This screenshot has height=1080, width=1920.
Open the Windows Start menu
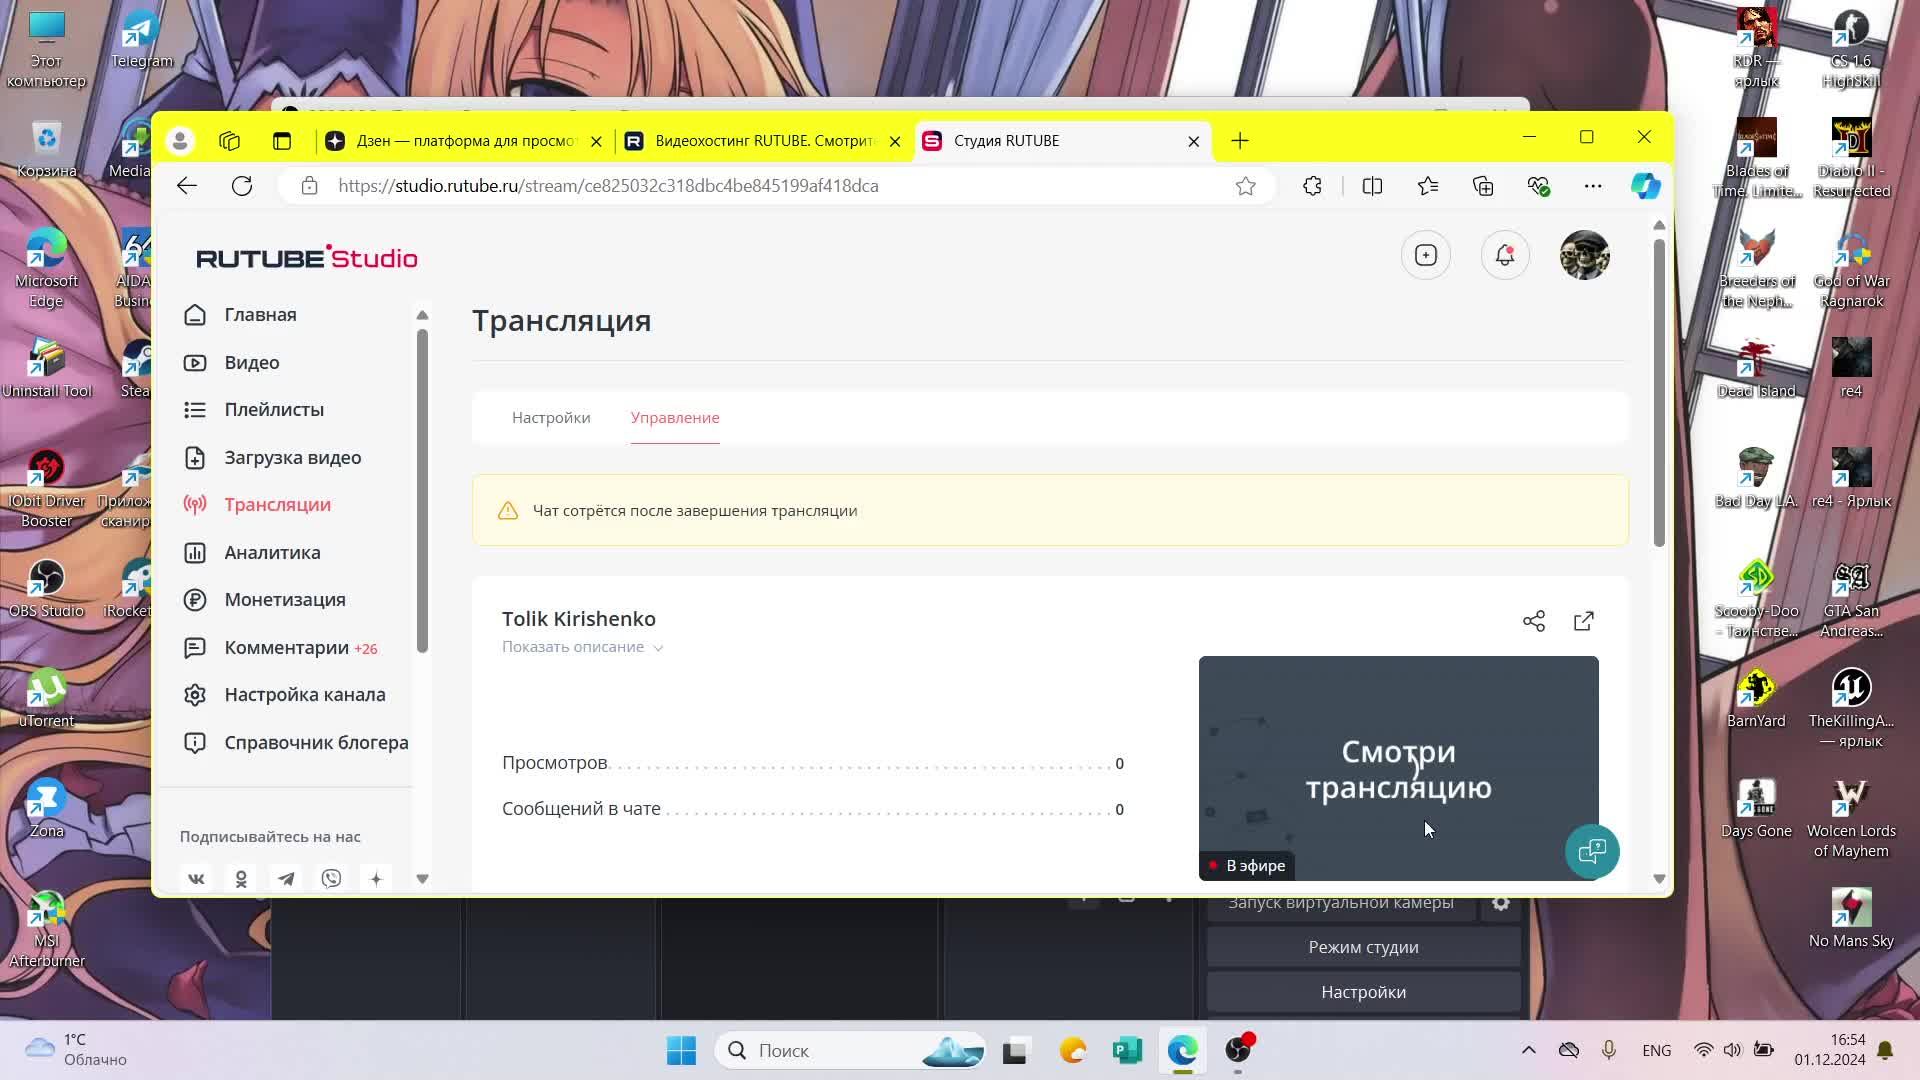681,1051
